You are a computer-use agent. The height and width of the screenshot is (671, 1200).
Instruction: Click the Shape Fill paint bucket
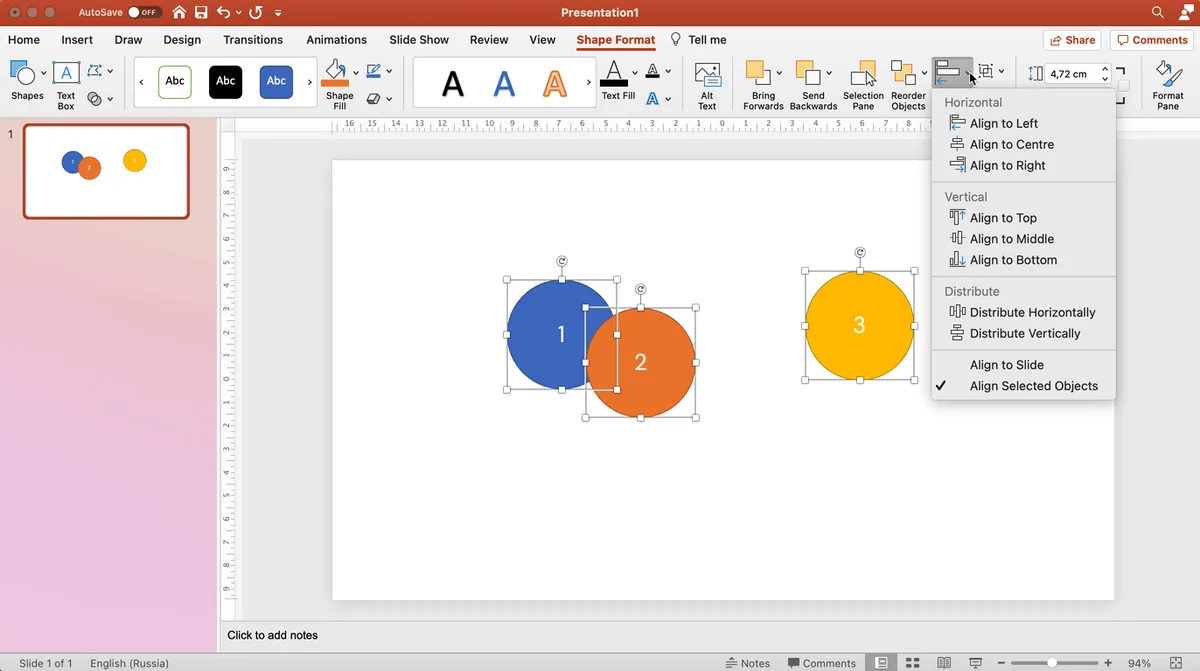(x=335, y=73)
